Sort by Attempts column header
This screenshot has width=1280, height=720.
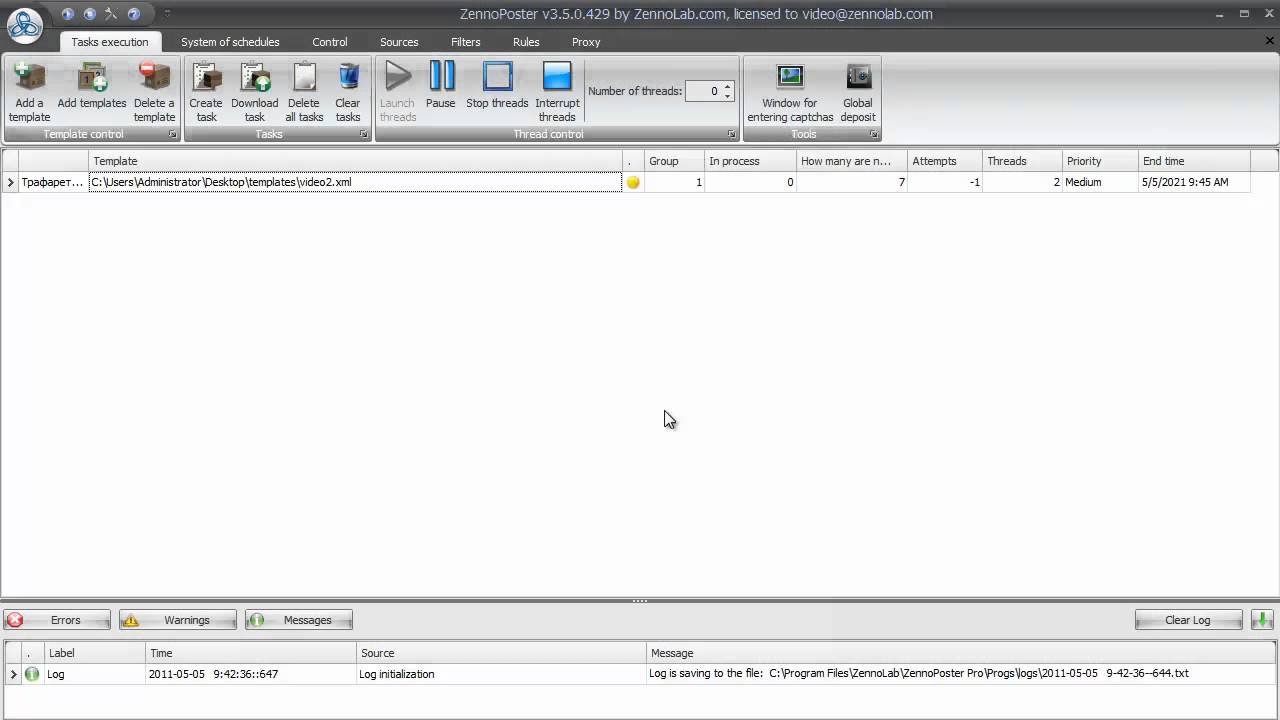(x=945, y=161)
